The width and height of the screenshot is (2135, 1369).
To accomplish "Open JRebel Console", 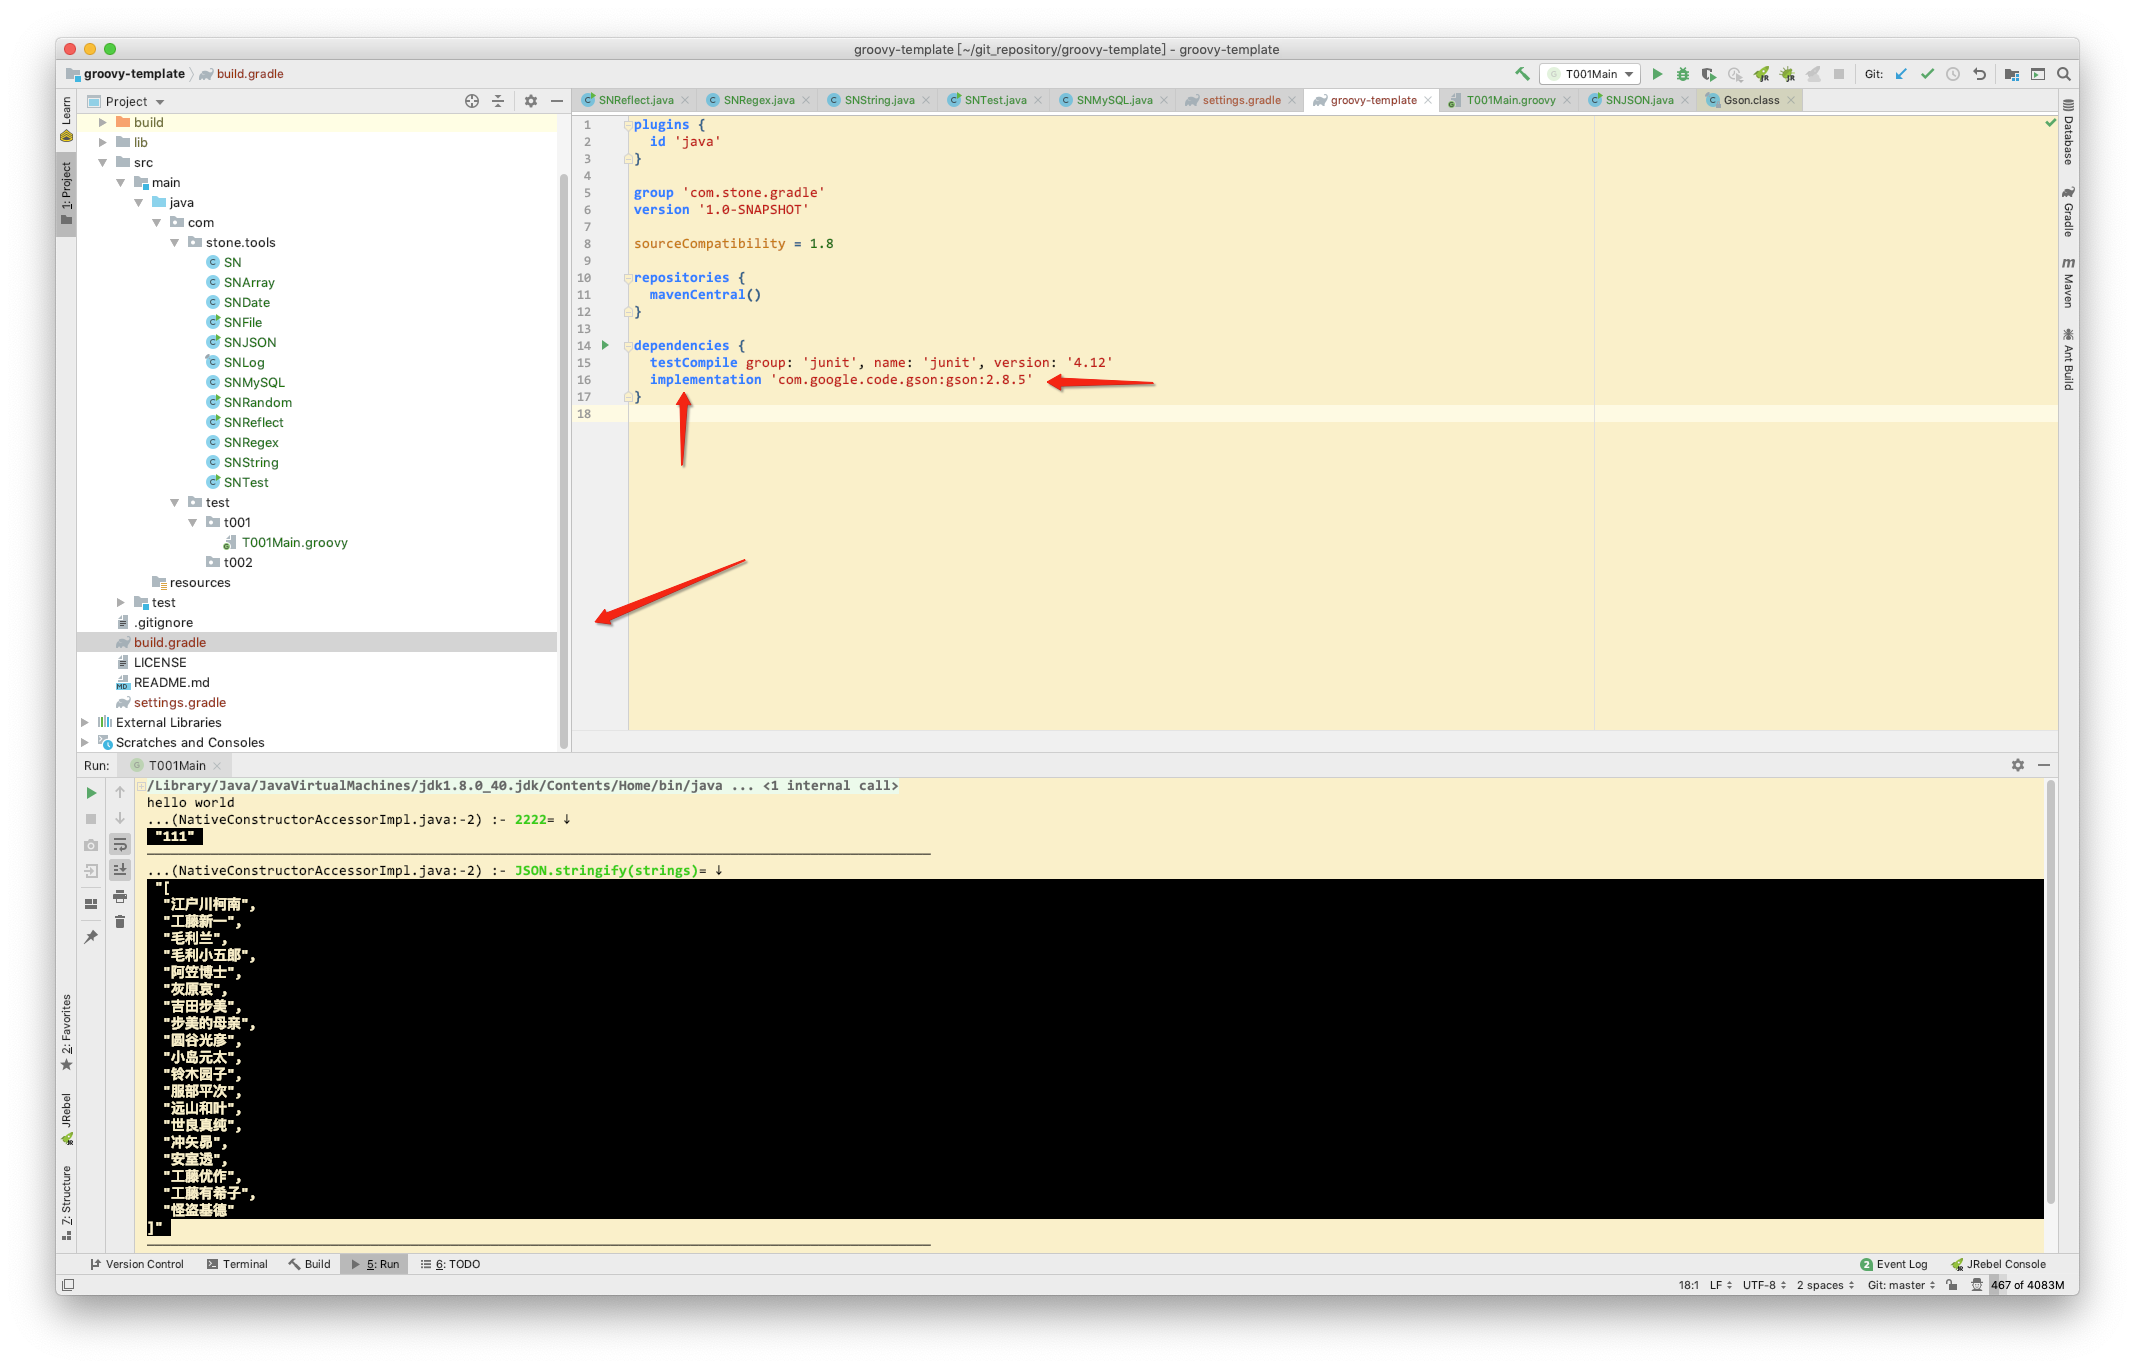I will pos(1999,1264).
